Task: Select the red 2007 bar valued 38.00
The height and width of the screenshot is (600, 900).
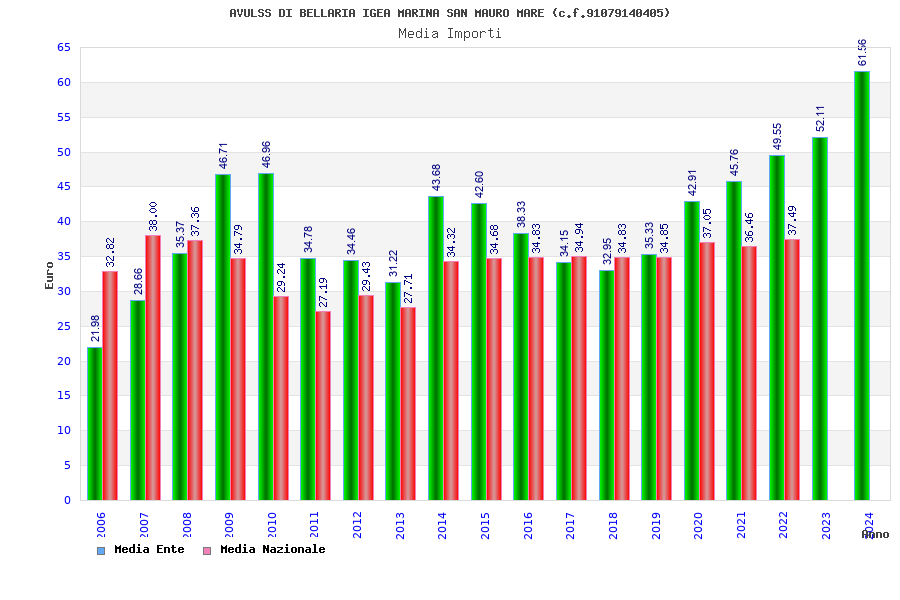Action: click(x=153, y=367)
